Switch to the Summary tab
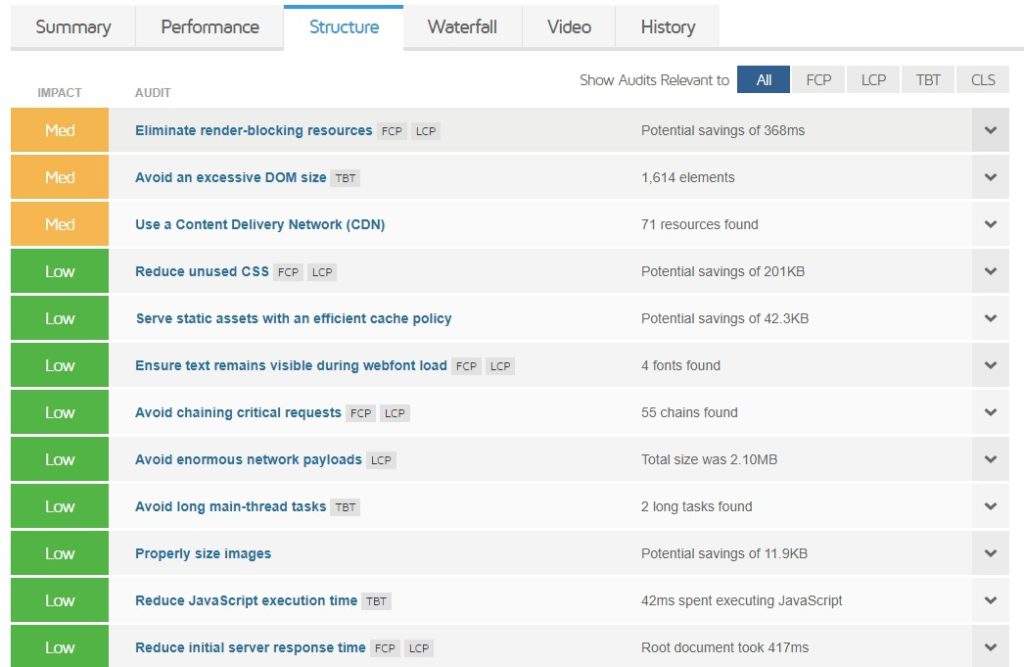 click(73, 27)
